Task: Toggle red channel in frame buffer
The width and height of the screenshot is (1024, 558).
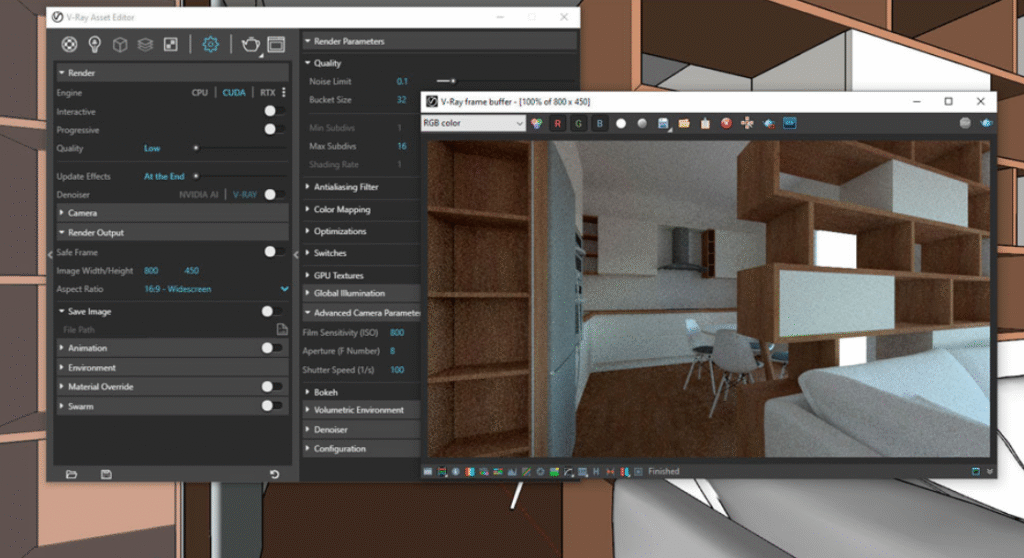Action: pos(557,123)
